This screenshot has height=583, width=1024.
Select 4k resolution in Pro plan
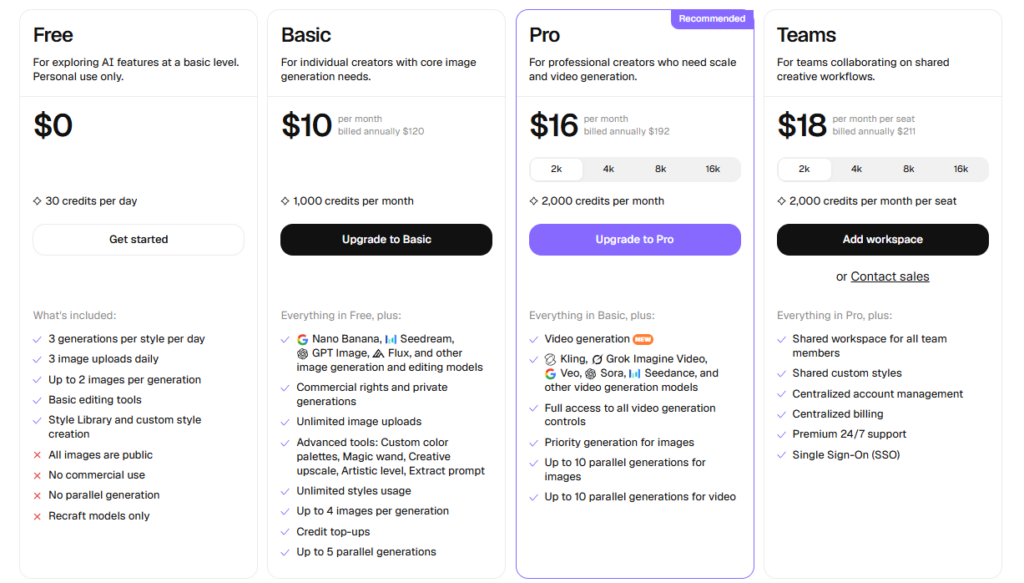(x=608, y=169)
